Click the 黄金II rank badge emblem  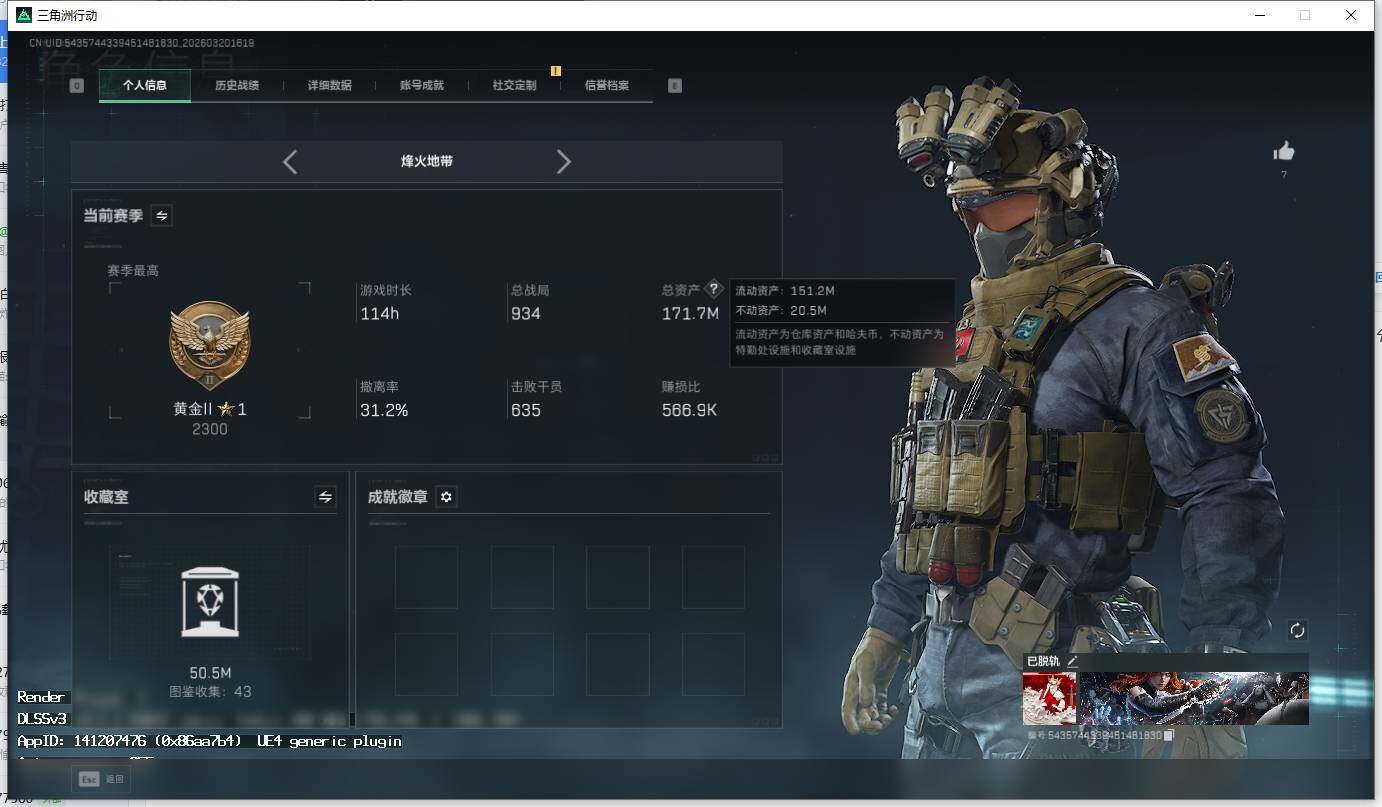(210, 344)
